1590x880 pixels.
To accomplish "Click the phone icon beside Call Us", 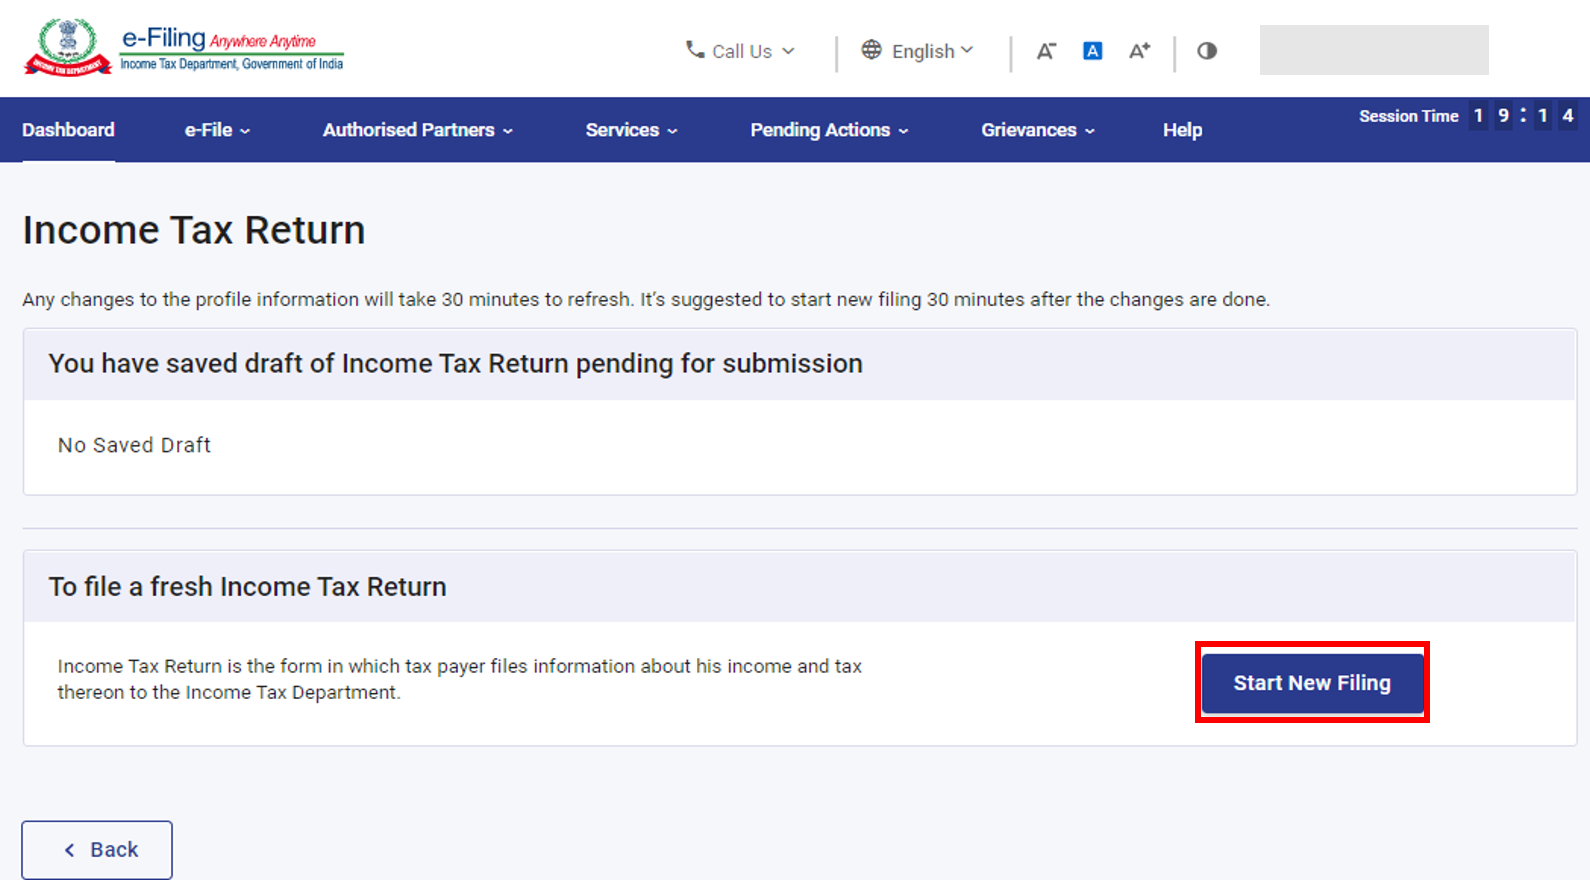I will [x=694, y=49].
